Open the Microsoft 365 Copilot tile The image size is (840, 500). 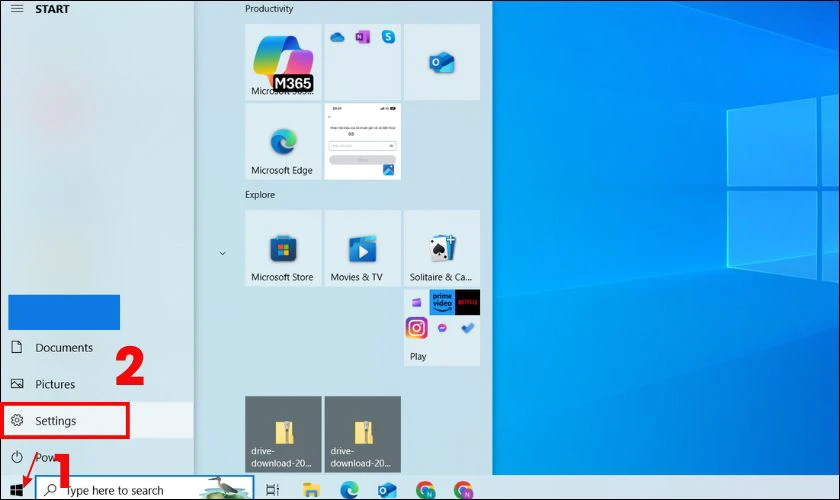point(283,62)
